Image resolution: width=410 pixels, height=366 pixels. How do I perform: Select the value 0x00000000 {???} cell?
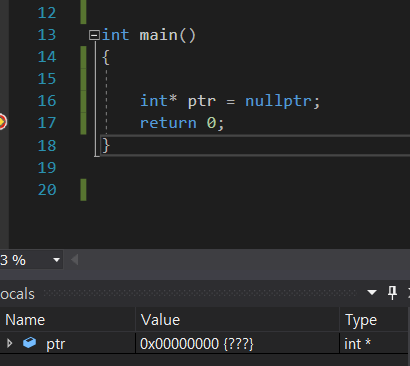coord(237,343)
